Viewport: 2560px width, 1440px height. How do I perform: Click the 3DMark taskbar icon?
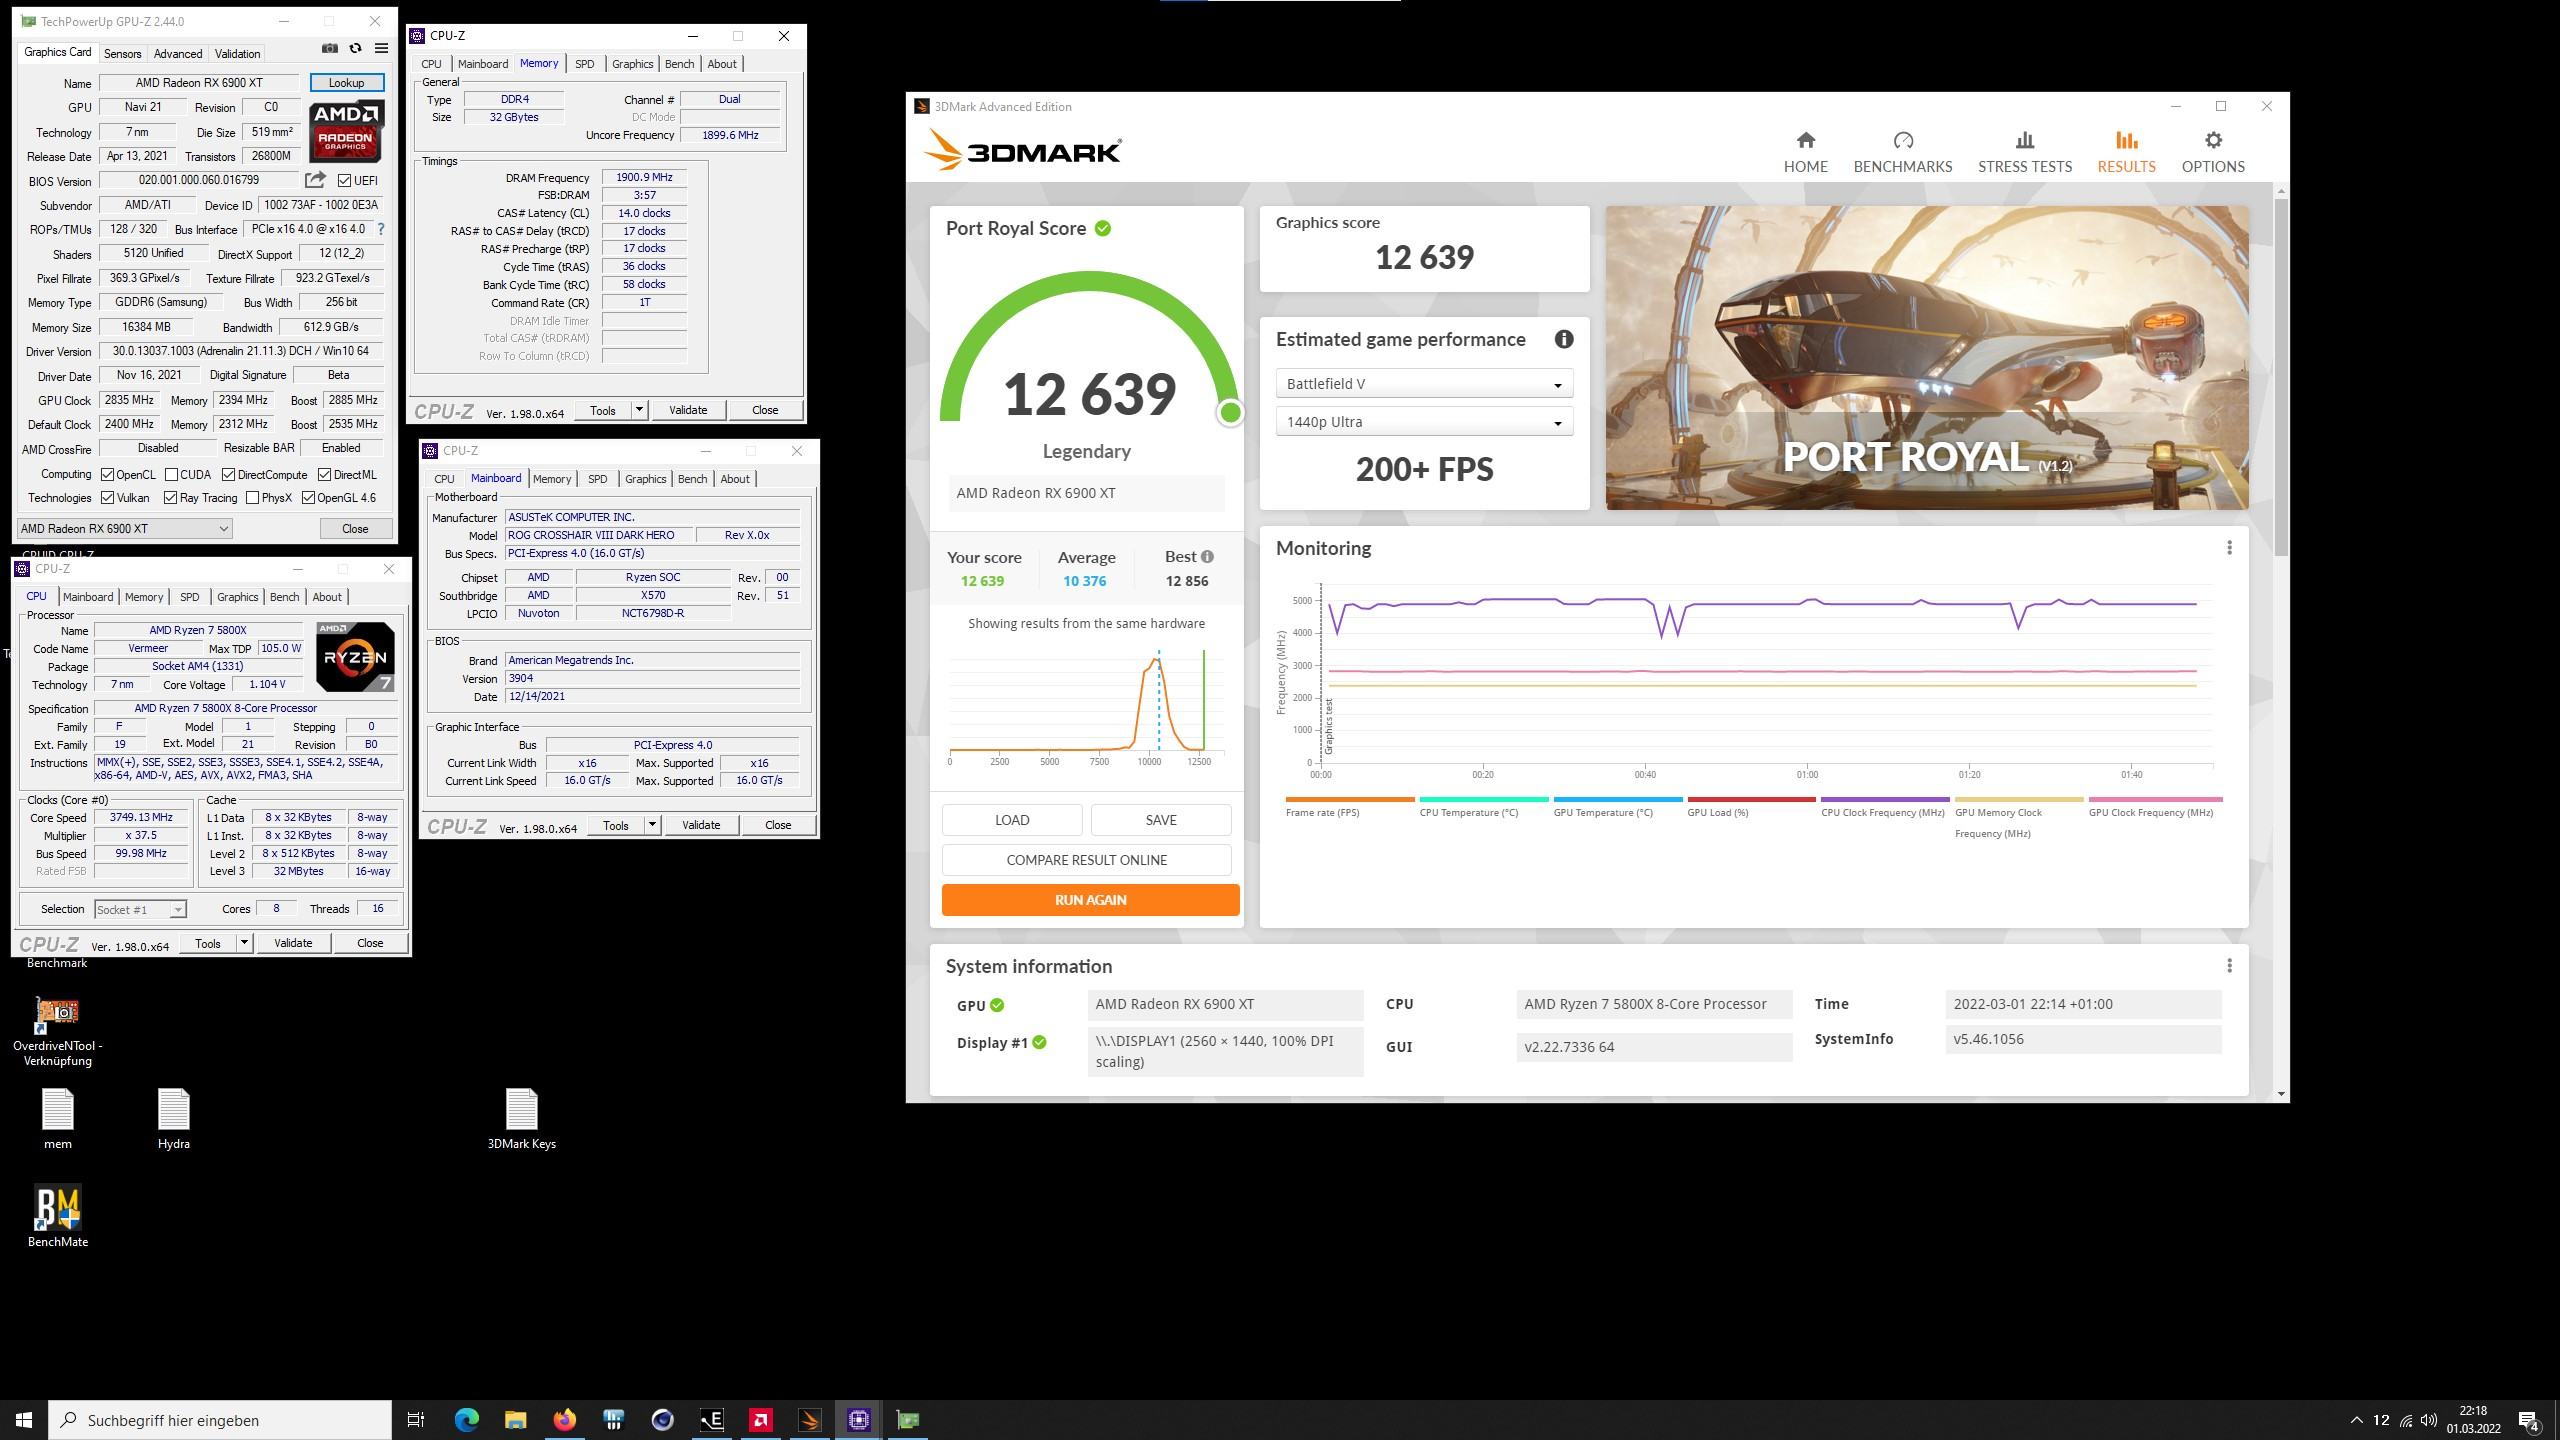[x=810, y=1420]
